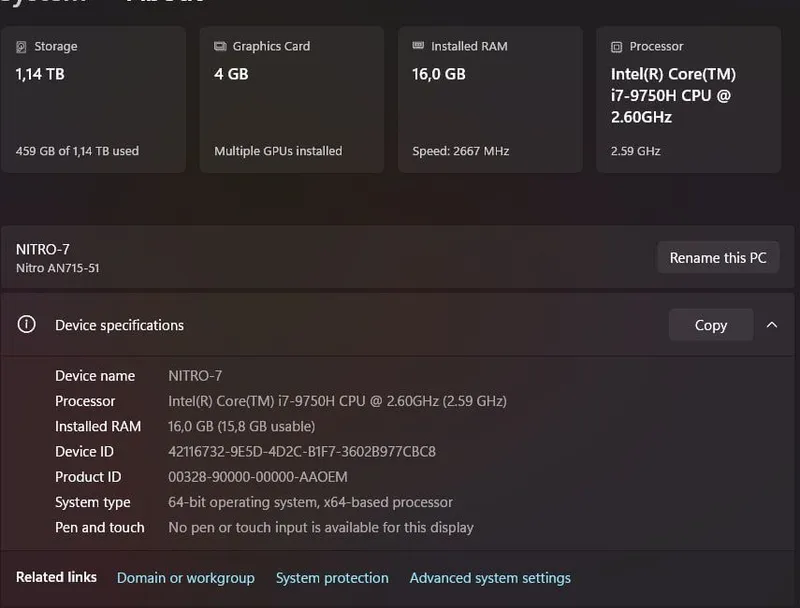Select '16,0 GB (15,8 GB usable)' value
Image resolution: width=800 pixels, height=608 pixels.
[x=241, y=426]
